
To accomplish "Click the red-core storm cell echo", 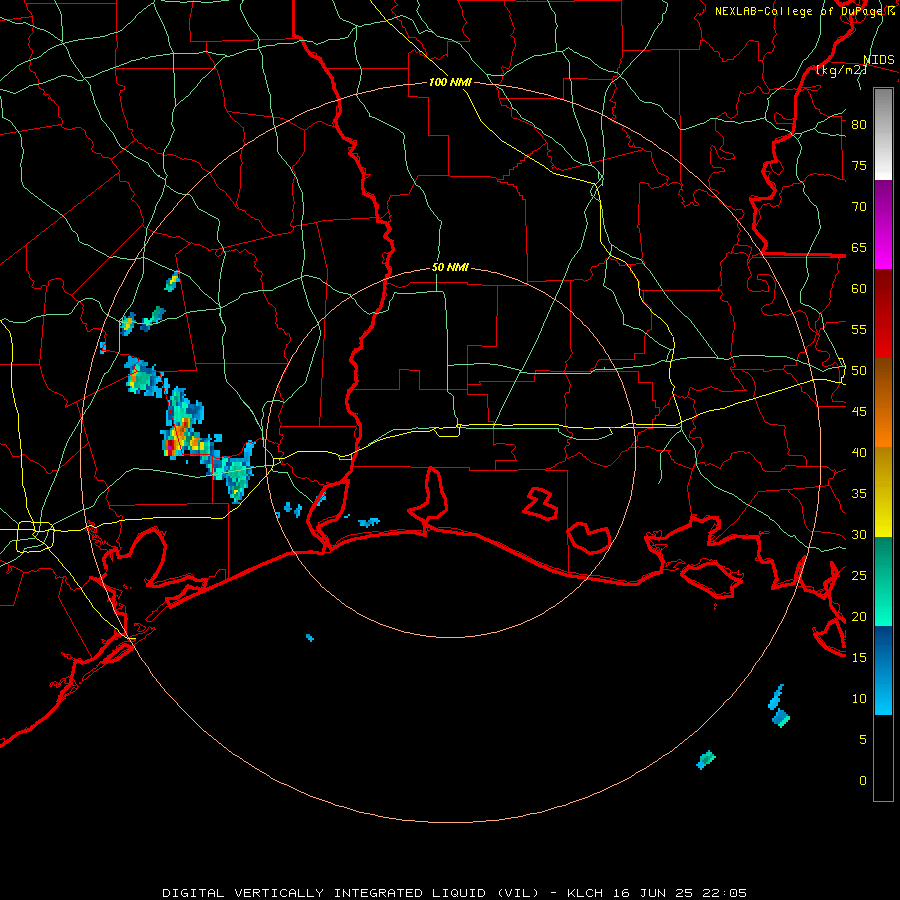I will coord(170,446).
